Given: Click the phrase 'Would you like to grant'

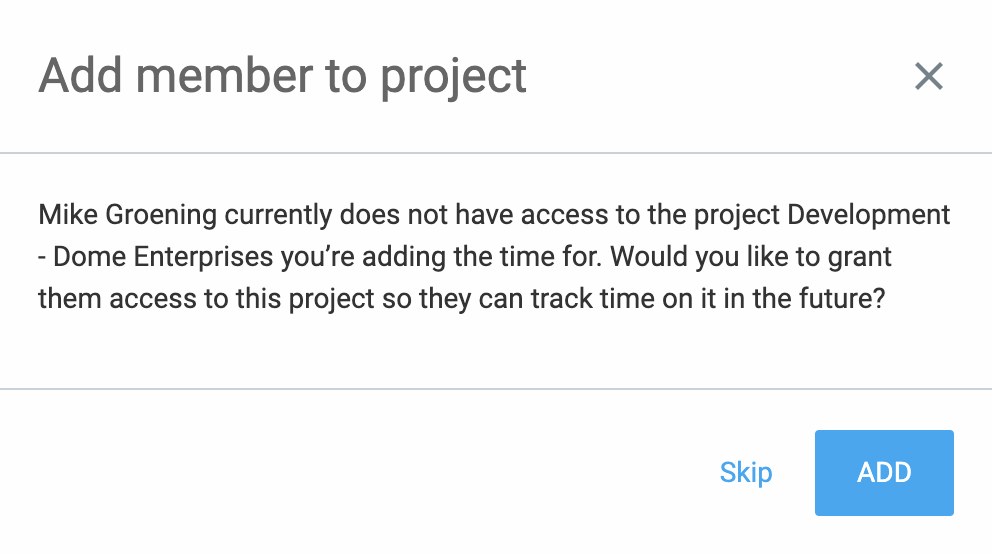Looking at the screenshot, I should pyautogui.click(x=751, y=257).
